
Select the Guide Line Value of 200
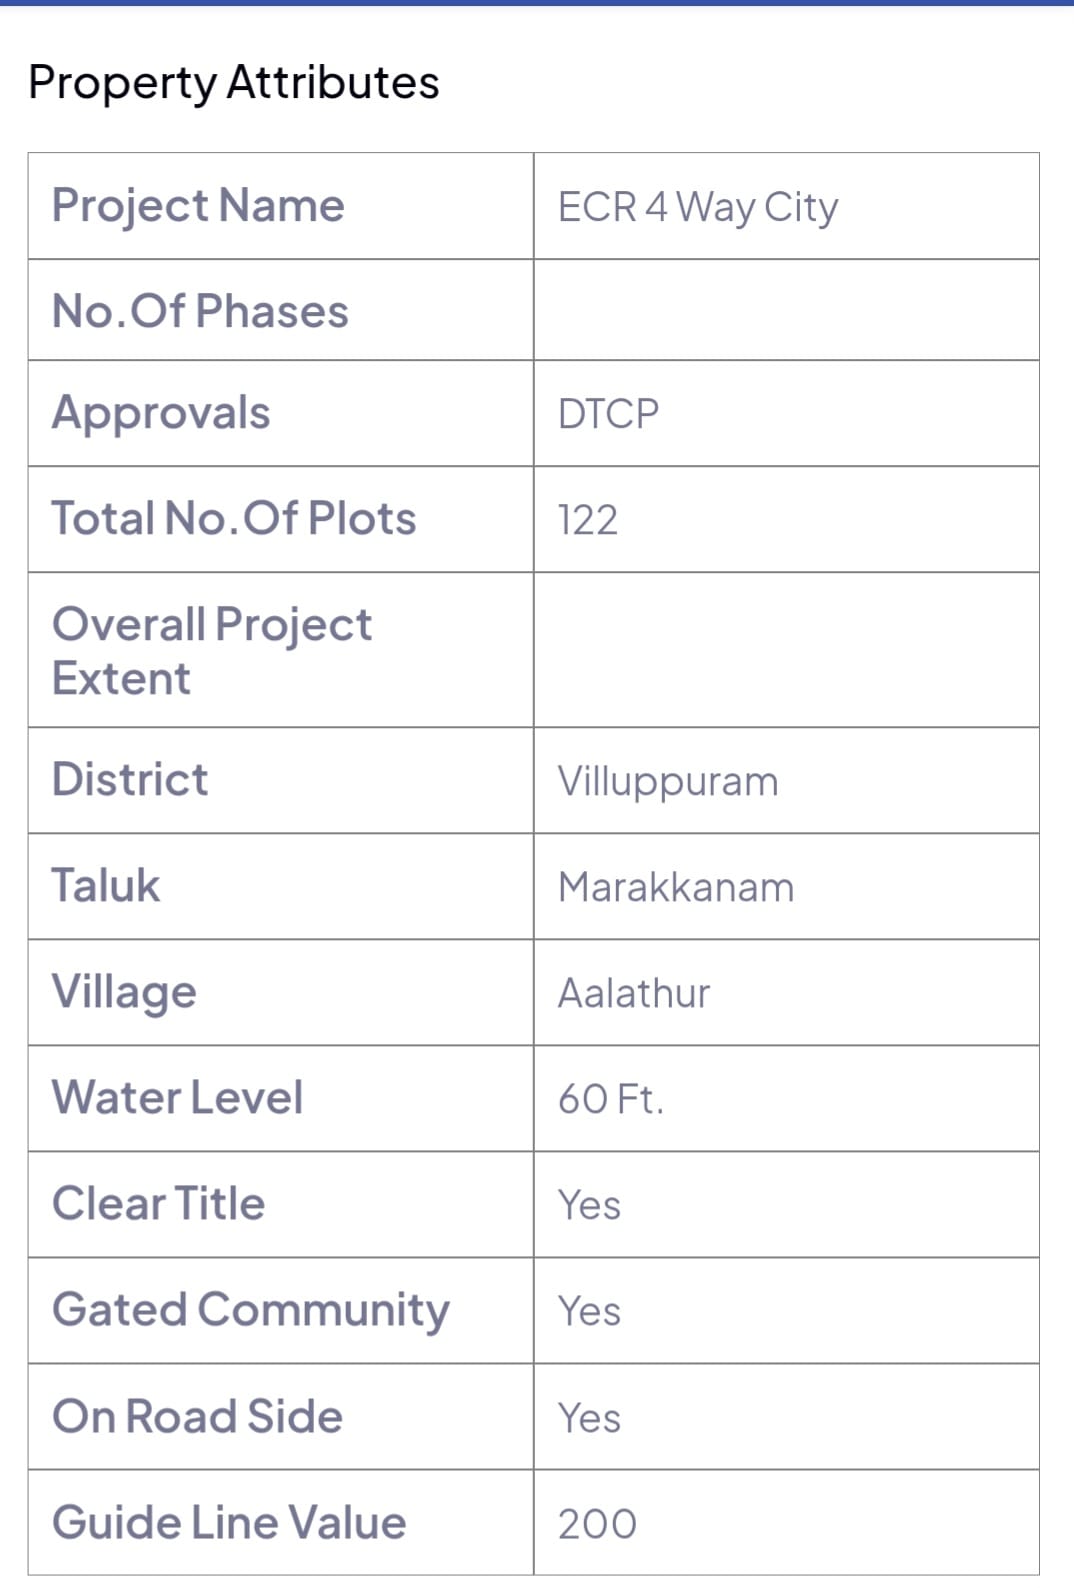[x=597, y=1524]
